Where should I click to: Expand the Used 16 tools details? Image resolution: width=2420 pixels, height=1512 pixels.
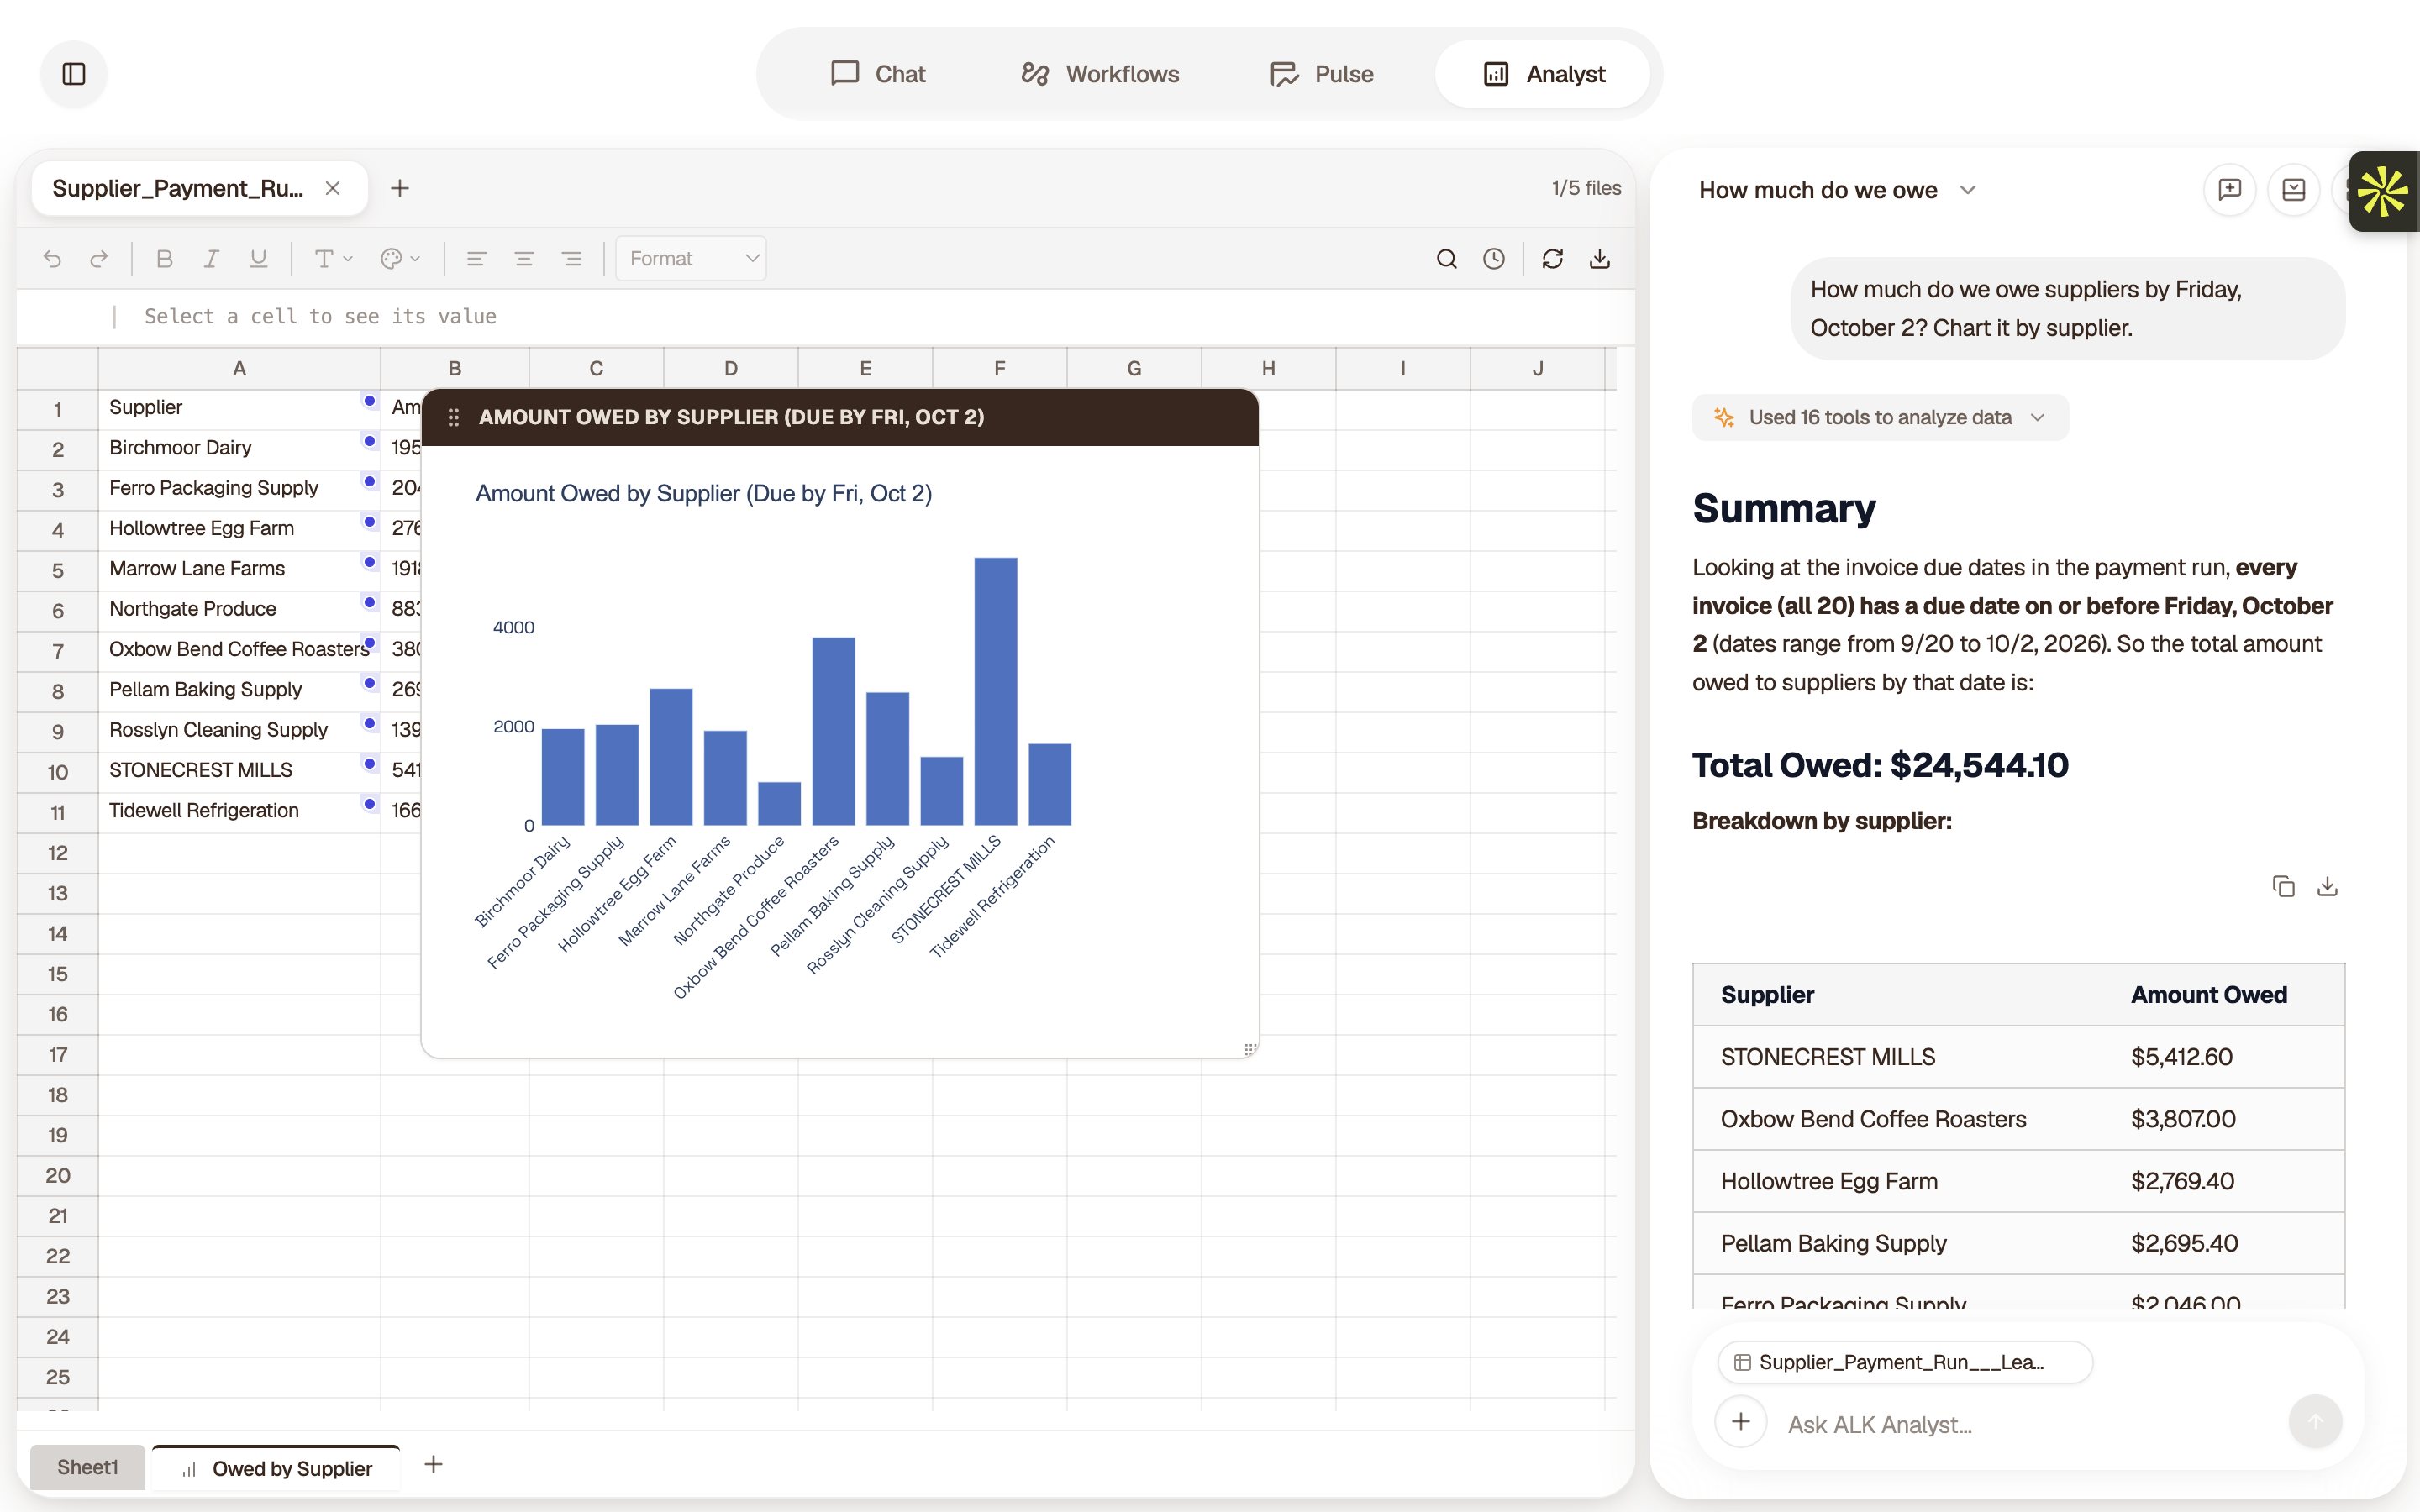pos(1880,418)
